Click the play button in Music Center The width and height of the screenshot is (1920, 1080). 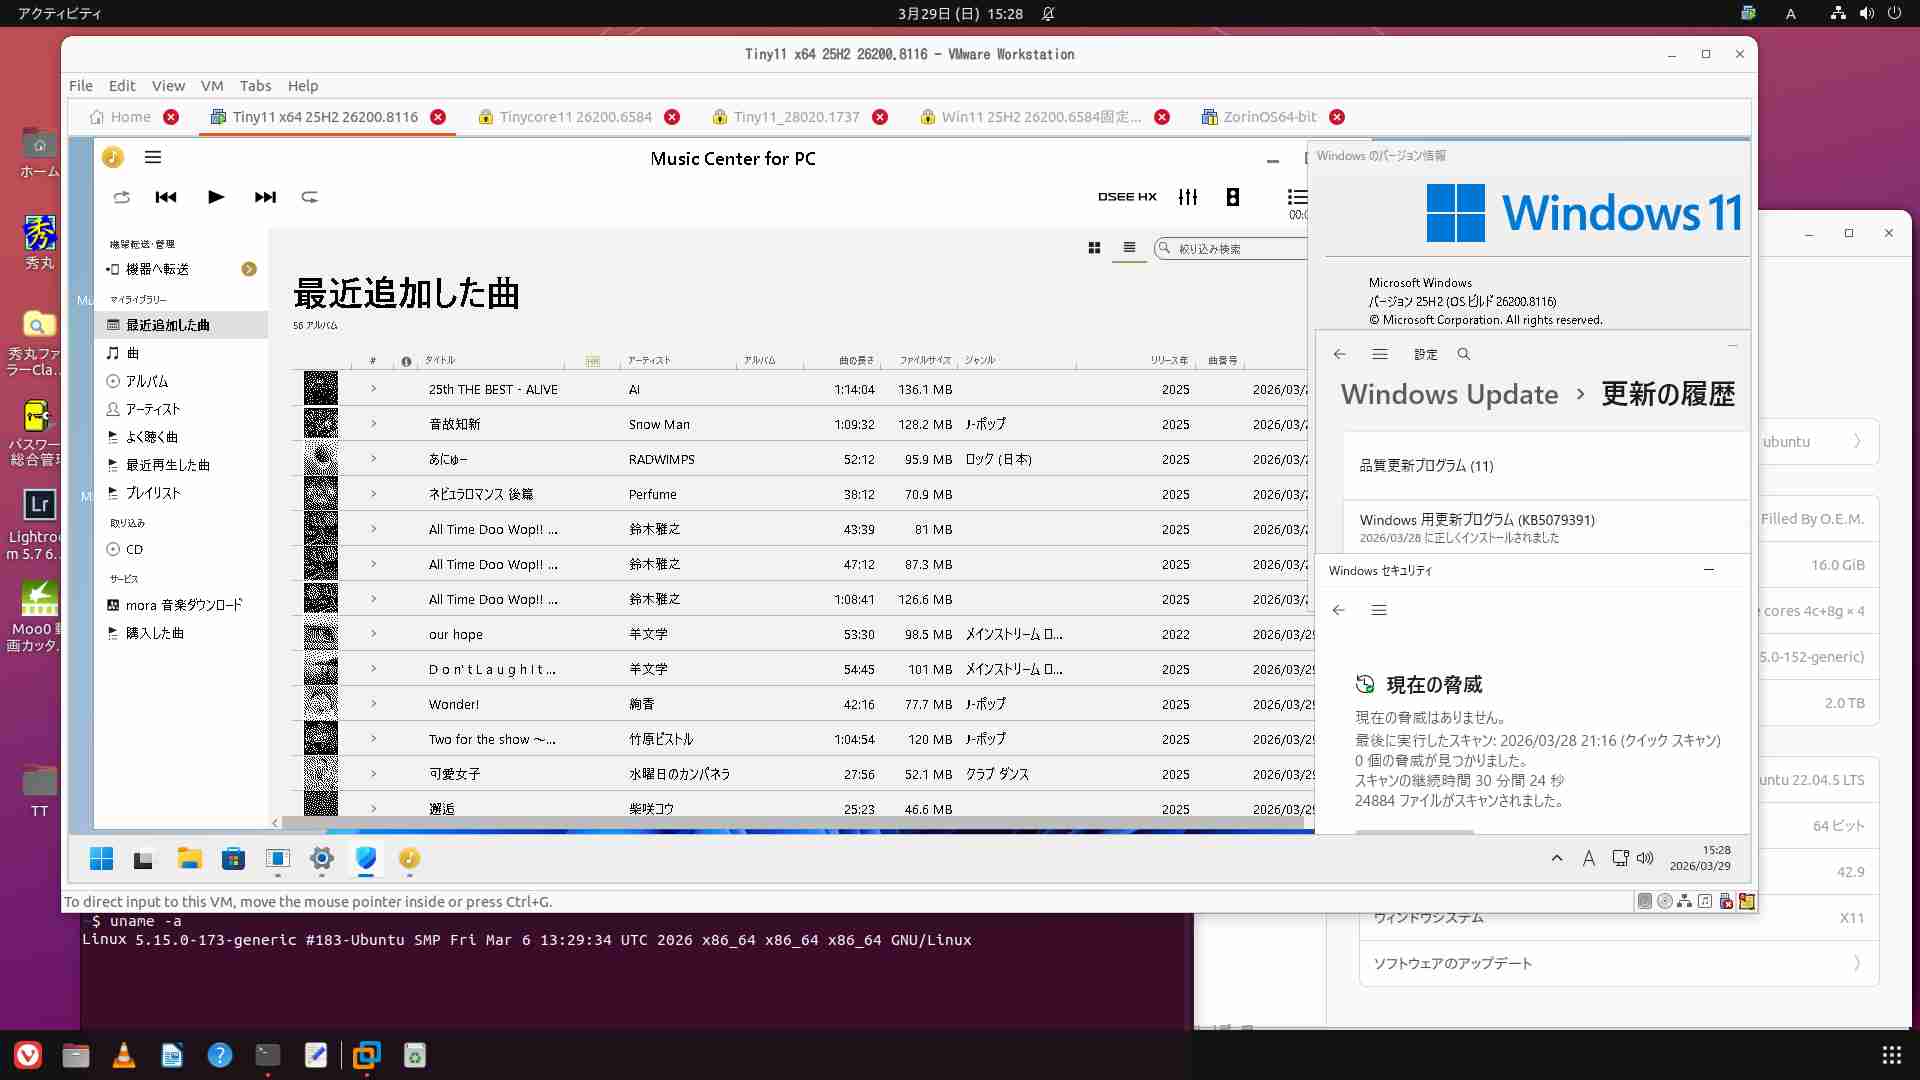click(216, 197)
